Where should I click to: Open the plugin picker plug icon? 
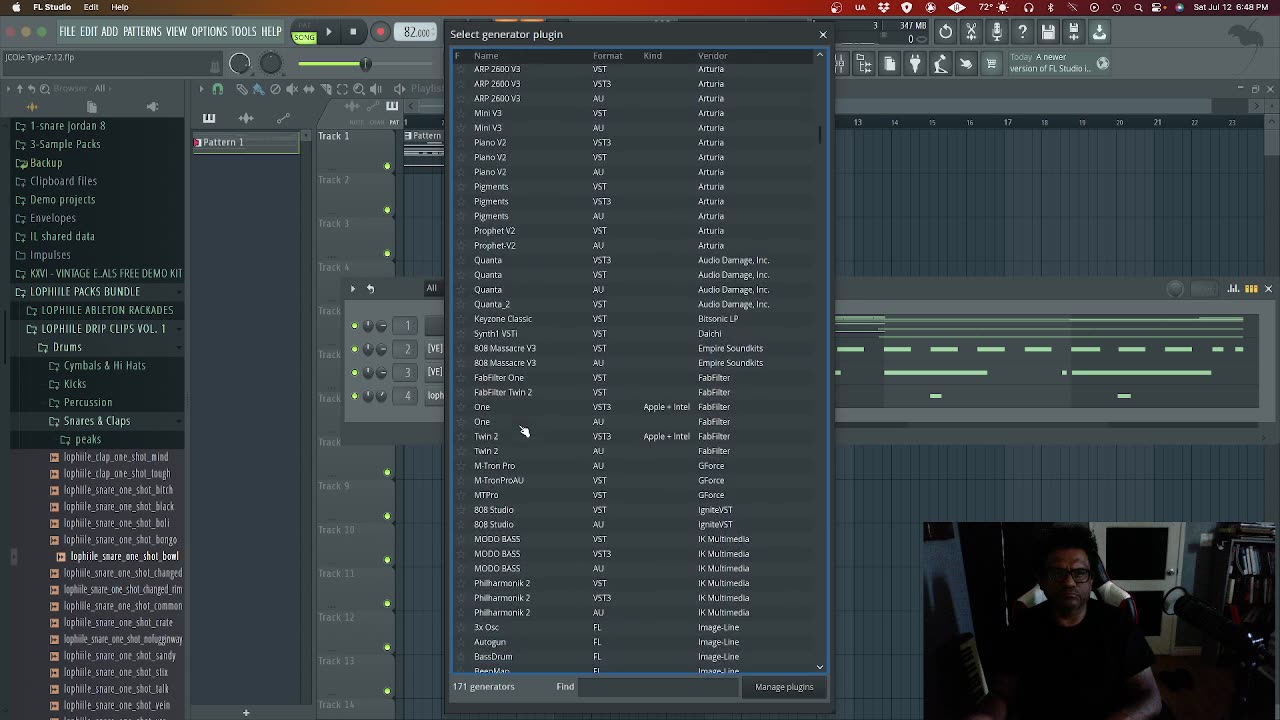[x=915, y=64]
